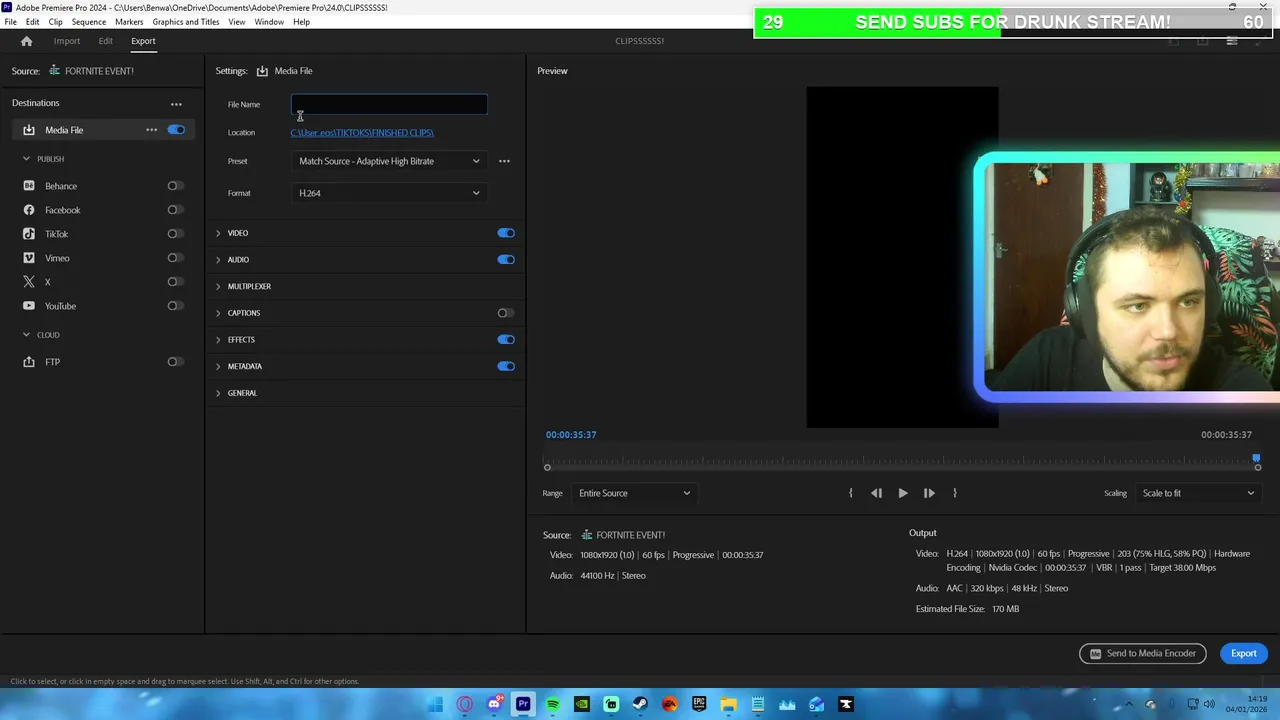
Task: Click the YouTube destination icon
Action: (x=29, y=306)
